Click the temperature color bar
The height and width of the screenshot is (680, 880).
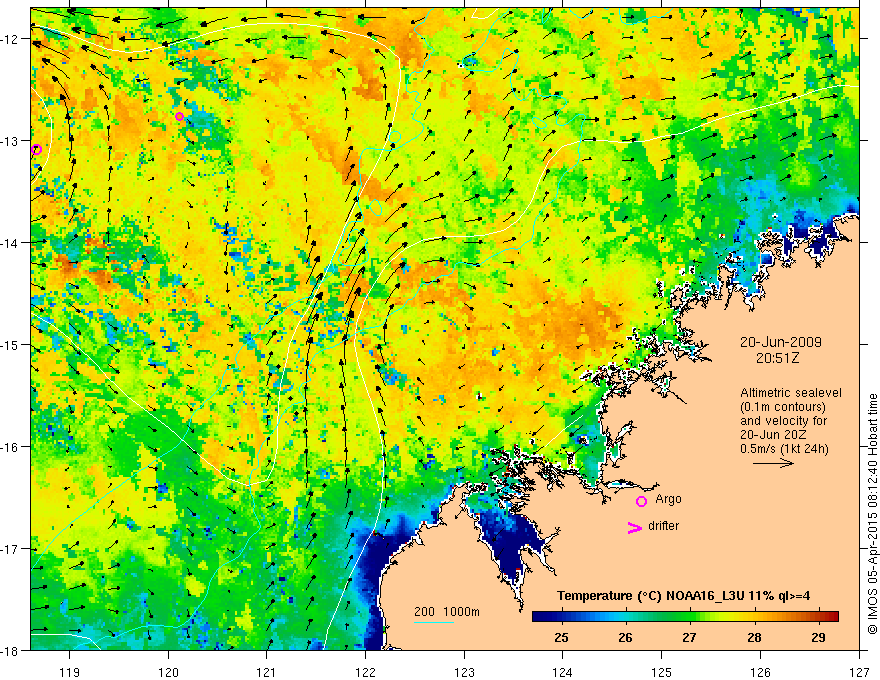tap(685, 616)
